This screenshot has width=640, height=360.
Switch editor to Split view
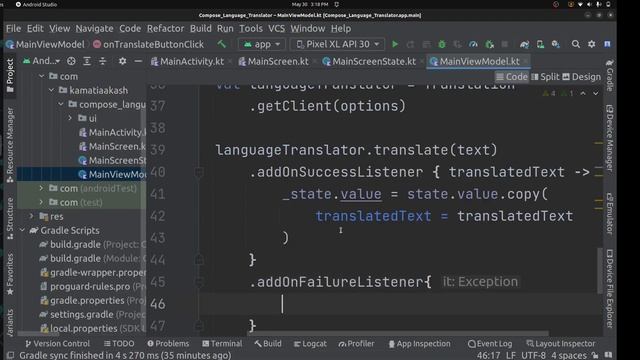(545, 77)
